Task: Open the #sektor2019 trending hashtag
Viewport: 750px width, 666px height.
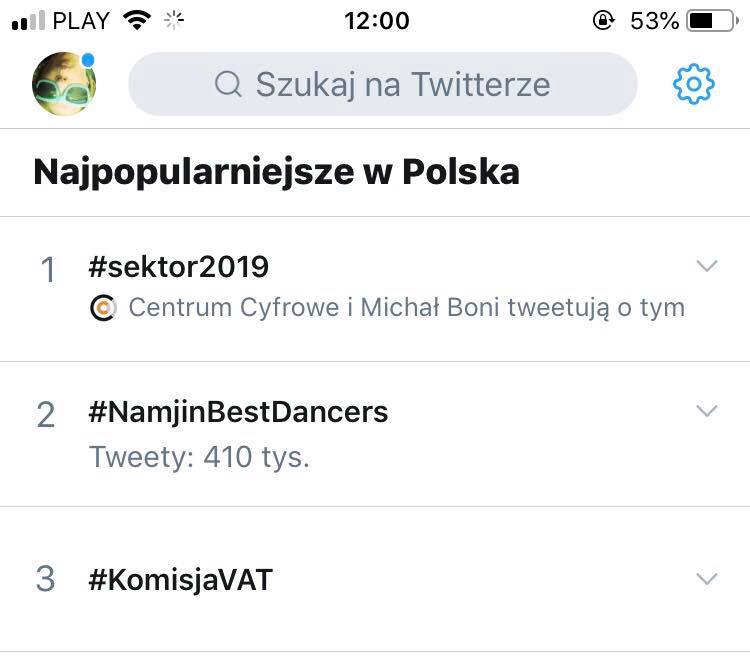Action: click(179, 267)
